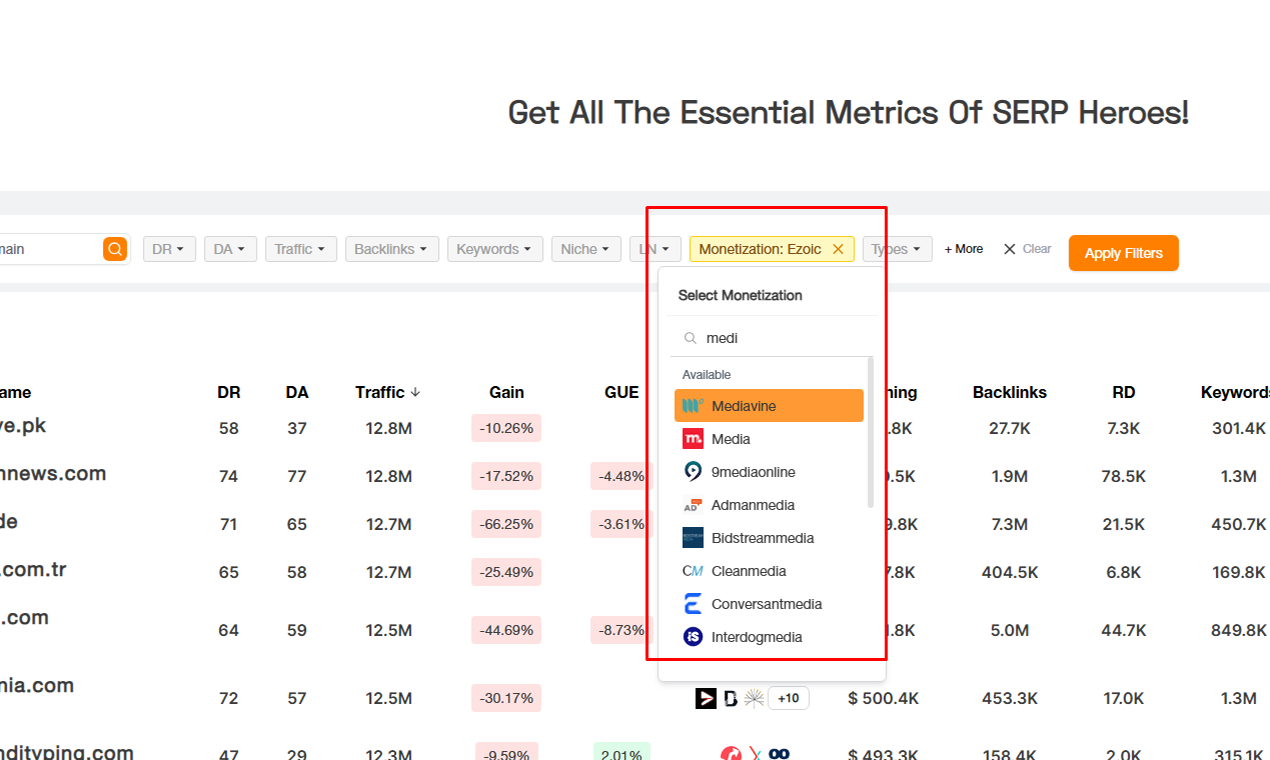
Task: Click the 27.7K backlinks value
Action: tap(1009, 428)
